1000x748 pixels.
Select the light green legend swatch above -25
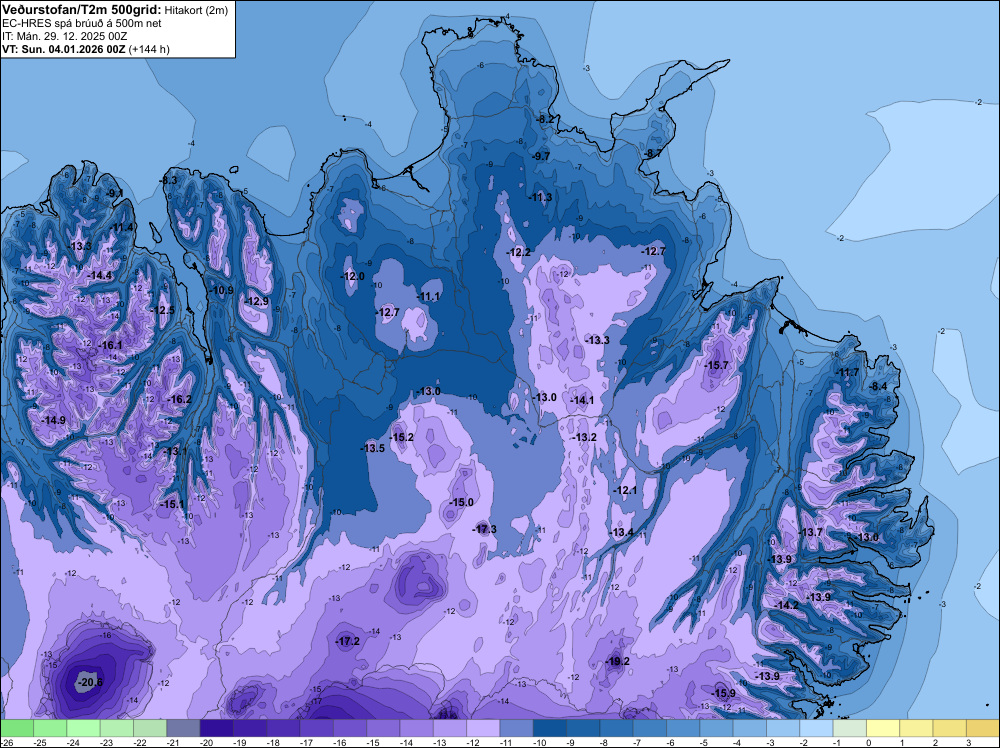click(x=50, y=728)
